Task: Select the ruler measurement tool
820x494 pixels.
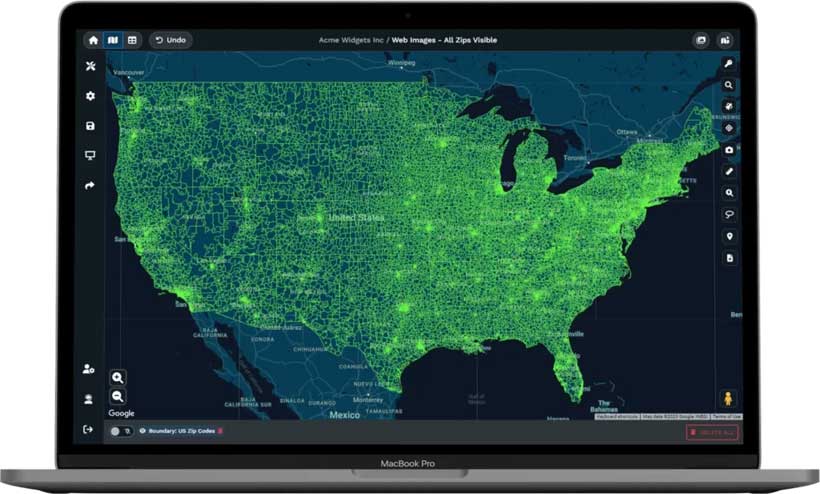Action: pos(729,171)
